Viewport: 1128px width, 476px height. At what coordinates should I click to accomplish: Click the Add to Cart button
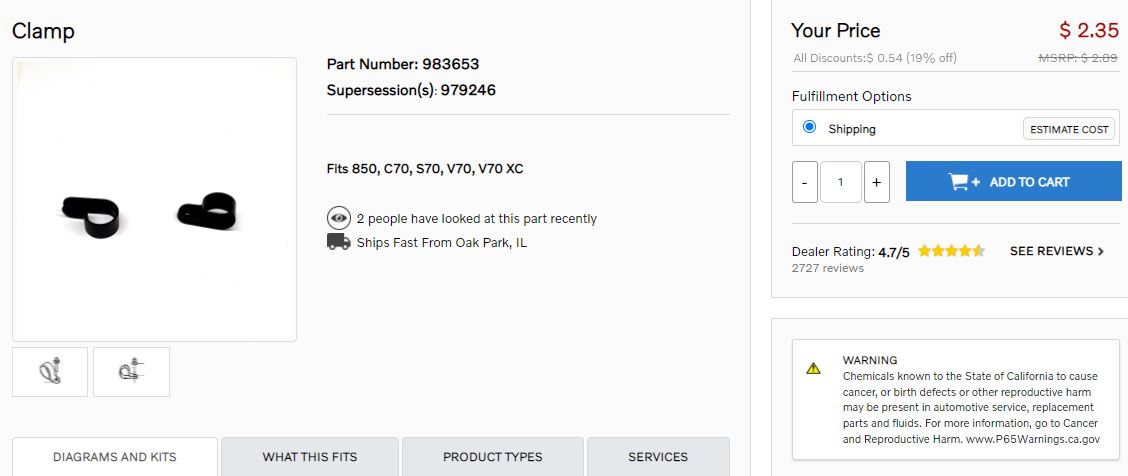point(1013,181)
